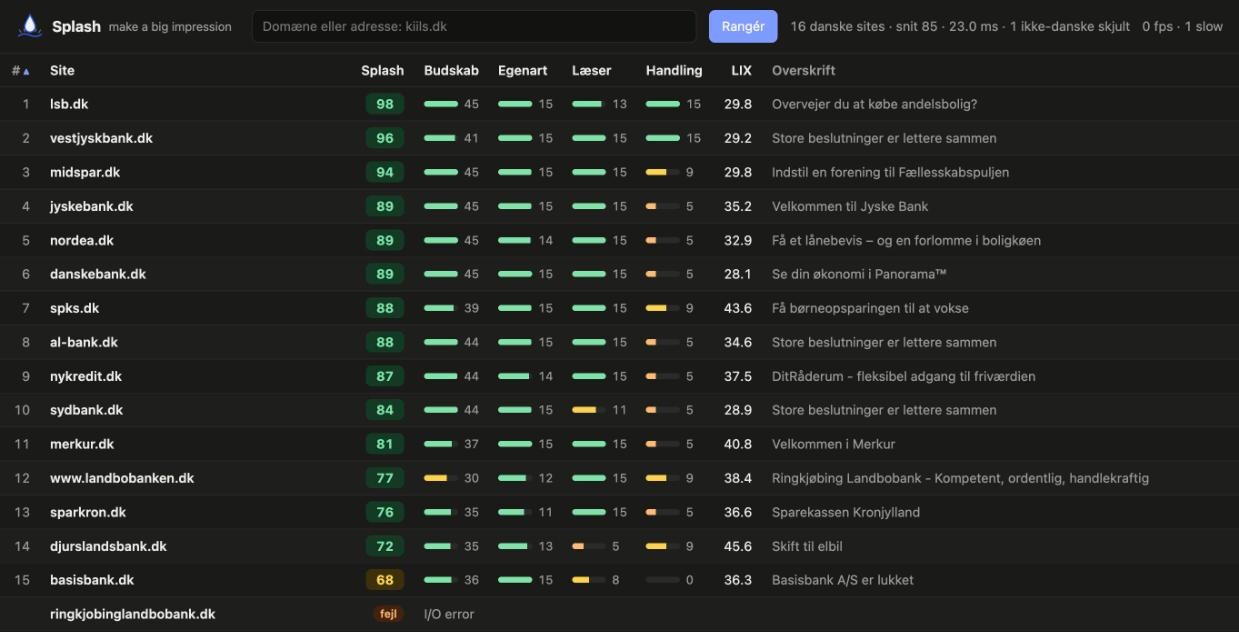
Task: Click the Splash water drop logo
Action: point(31,26)
